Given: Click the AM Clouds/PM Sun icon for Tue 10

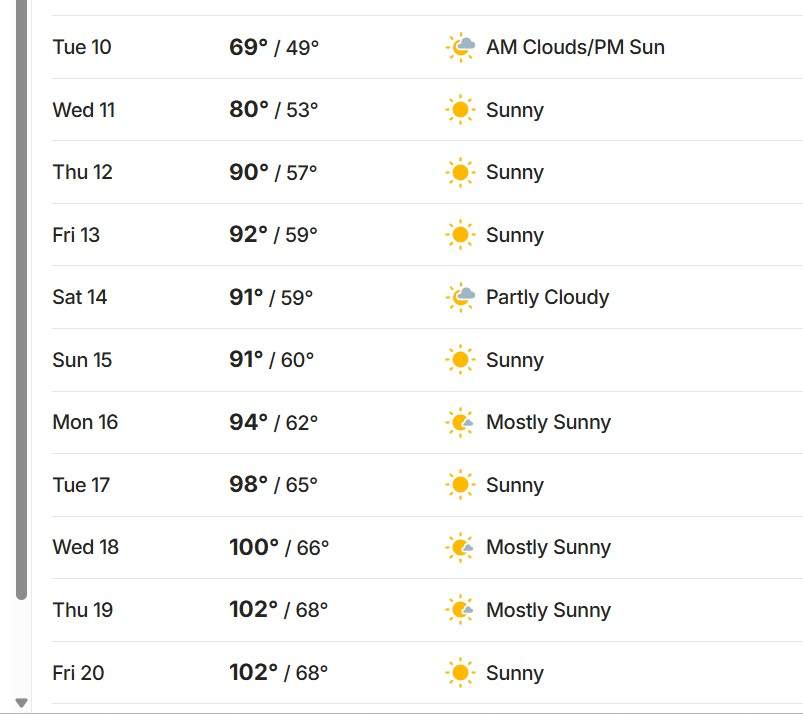Looking at the screenshot, I should [460, 47].
